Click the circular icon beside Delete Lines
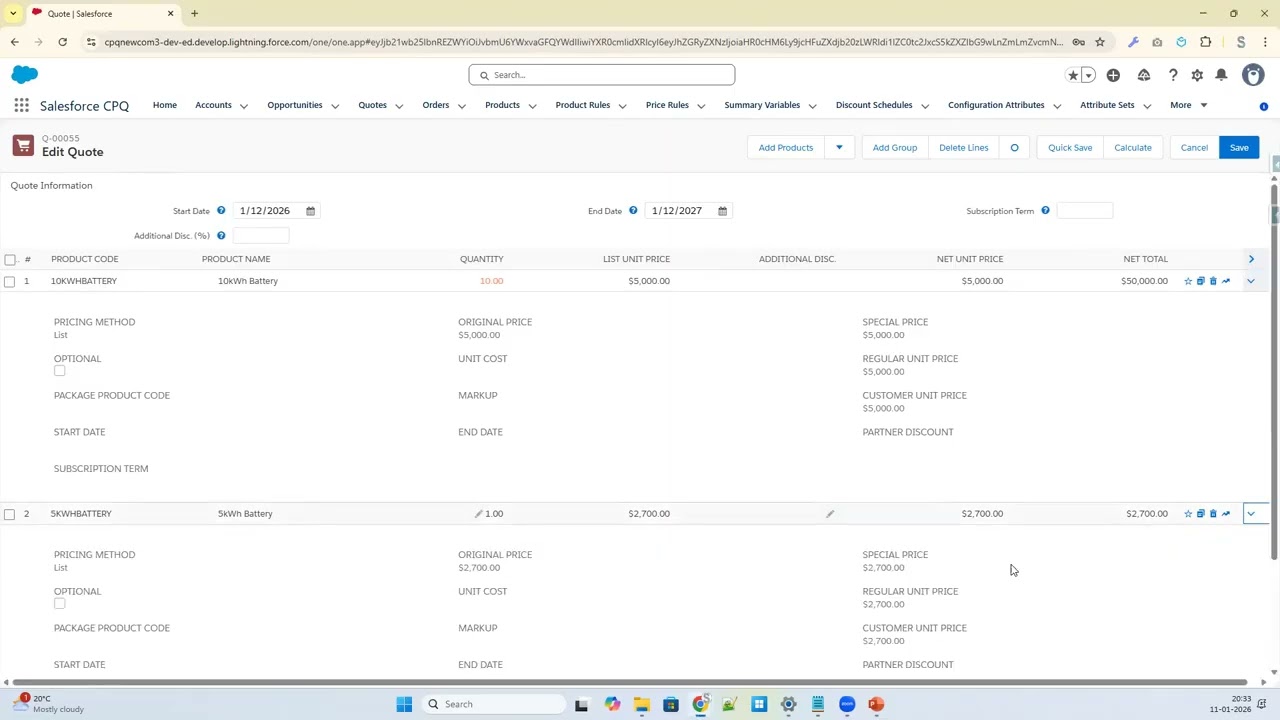1280x720 pixels. click(x=1014, y=148)
